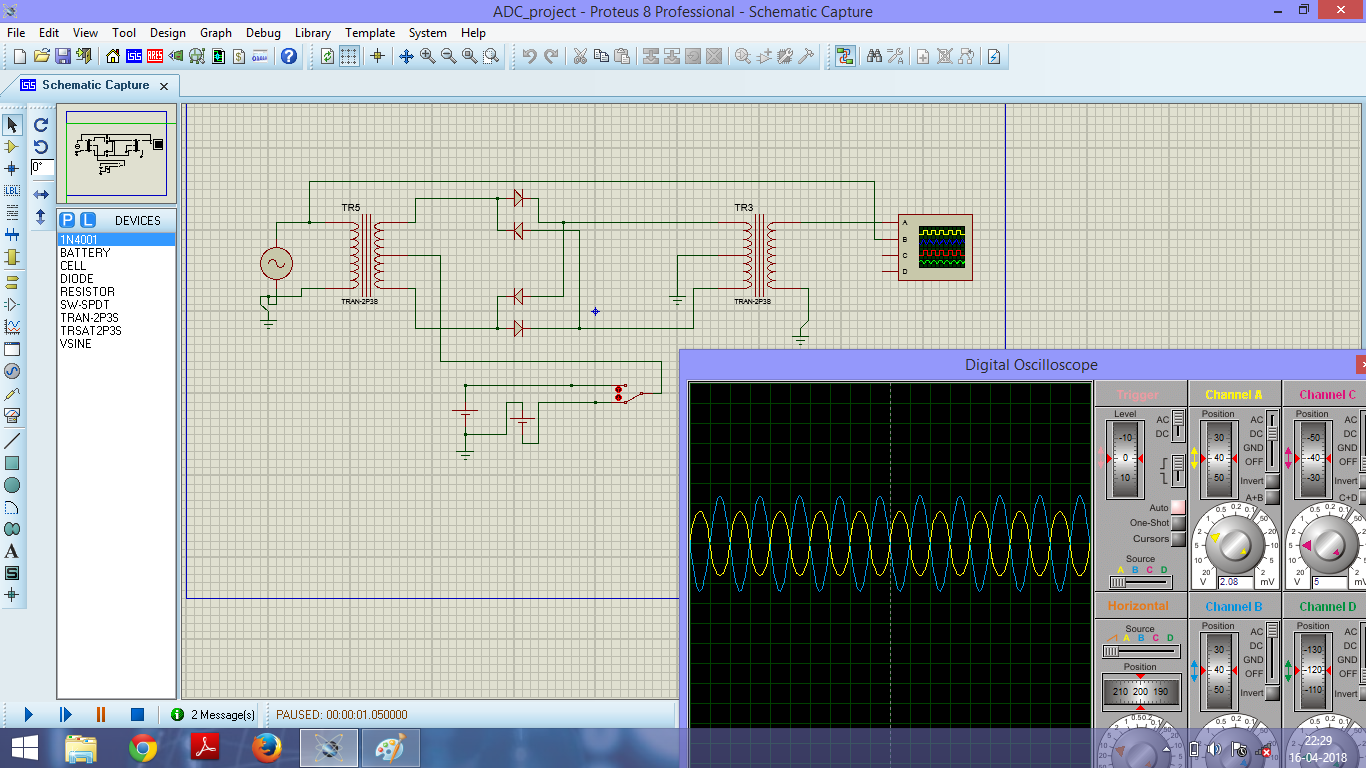Stop the simulation with stop button

point(137,714)
